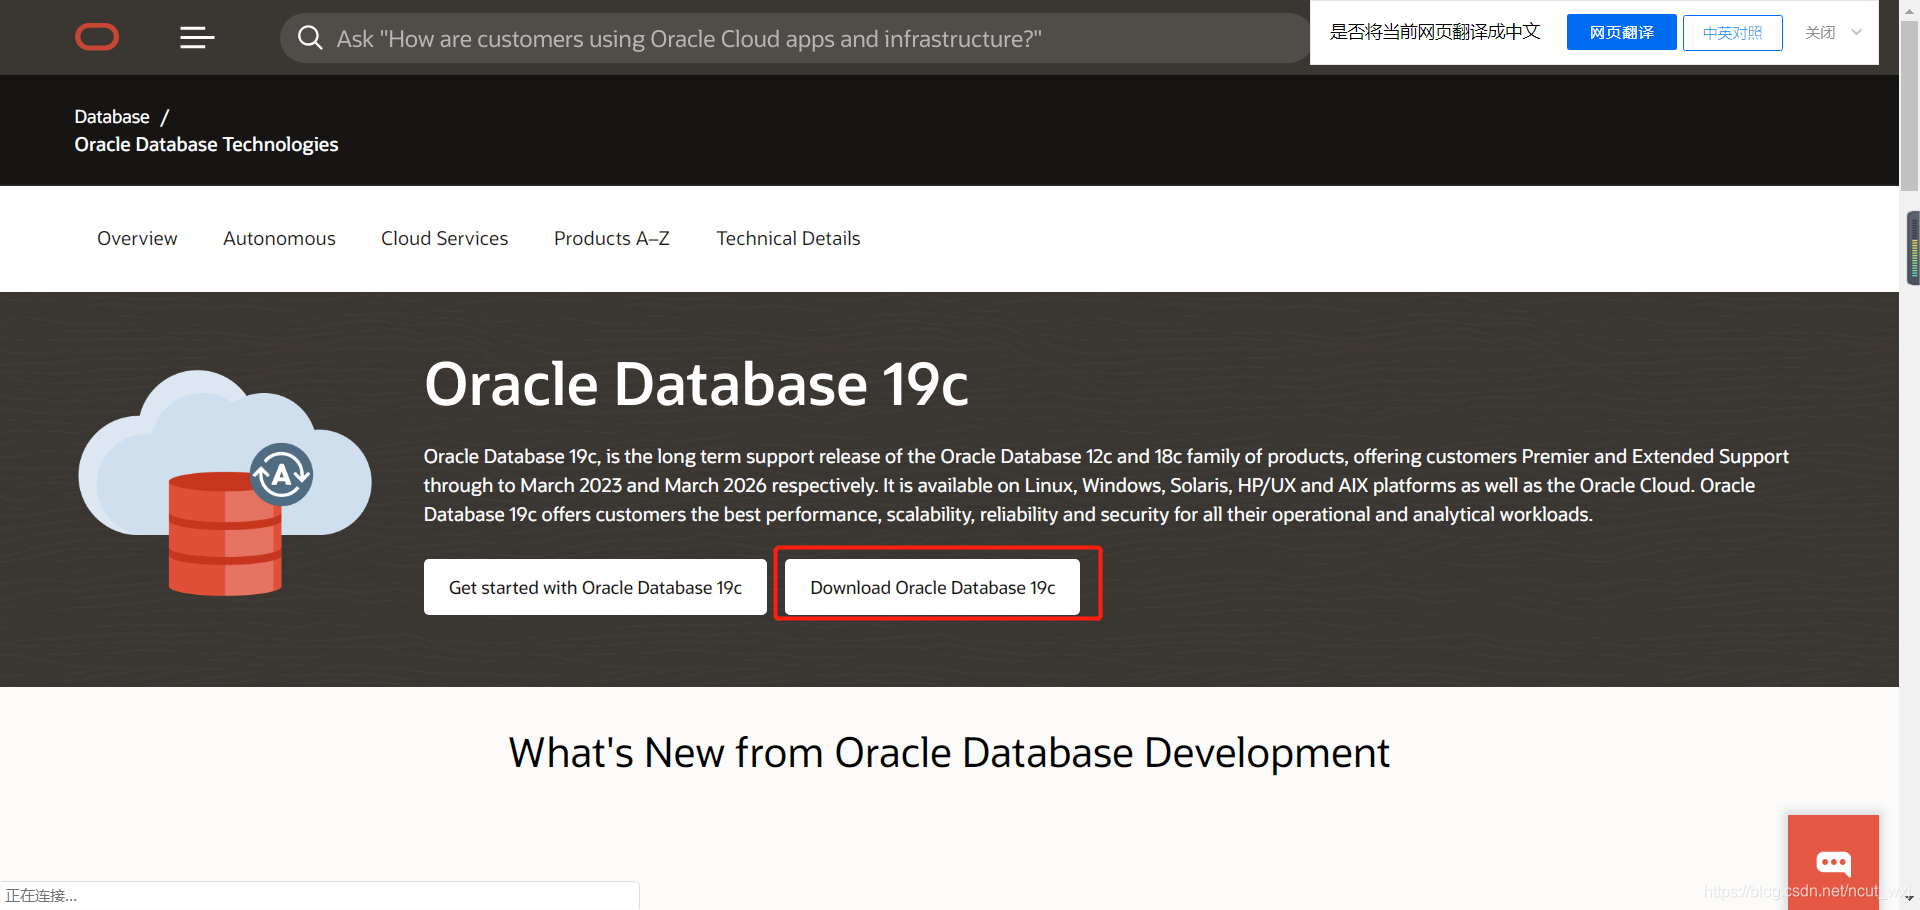
Task: Click the Oracle Database 19c cloud illustration
Action: tap(225, 483)
